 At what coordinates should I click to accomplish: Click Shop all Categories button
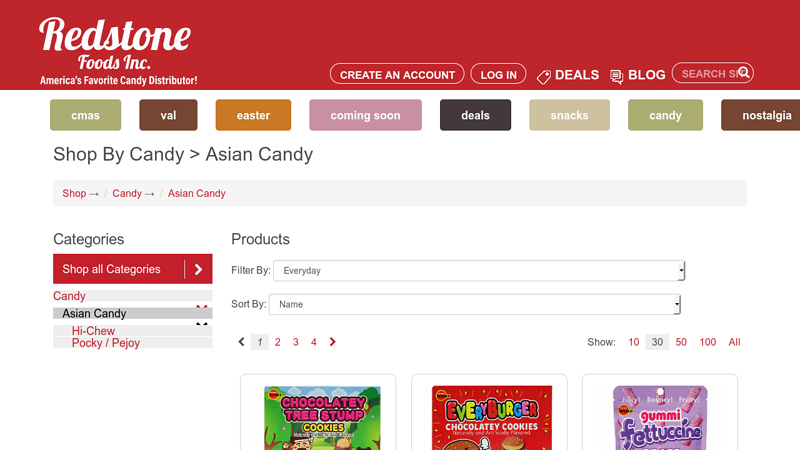(133, 269)
